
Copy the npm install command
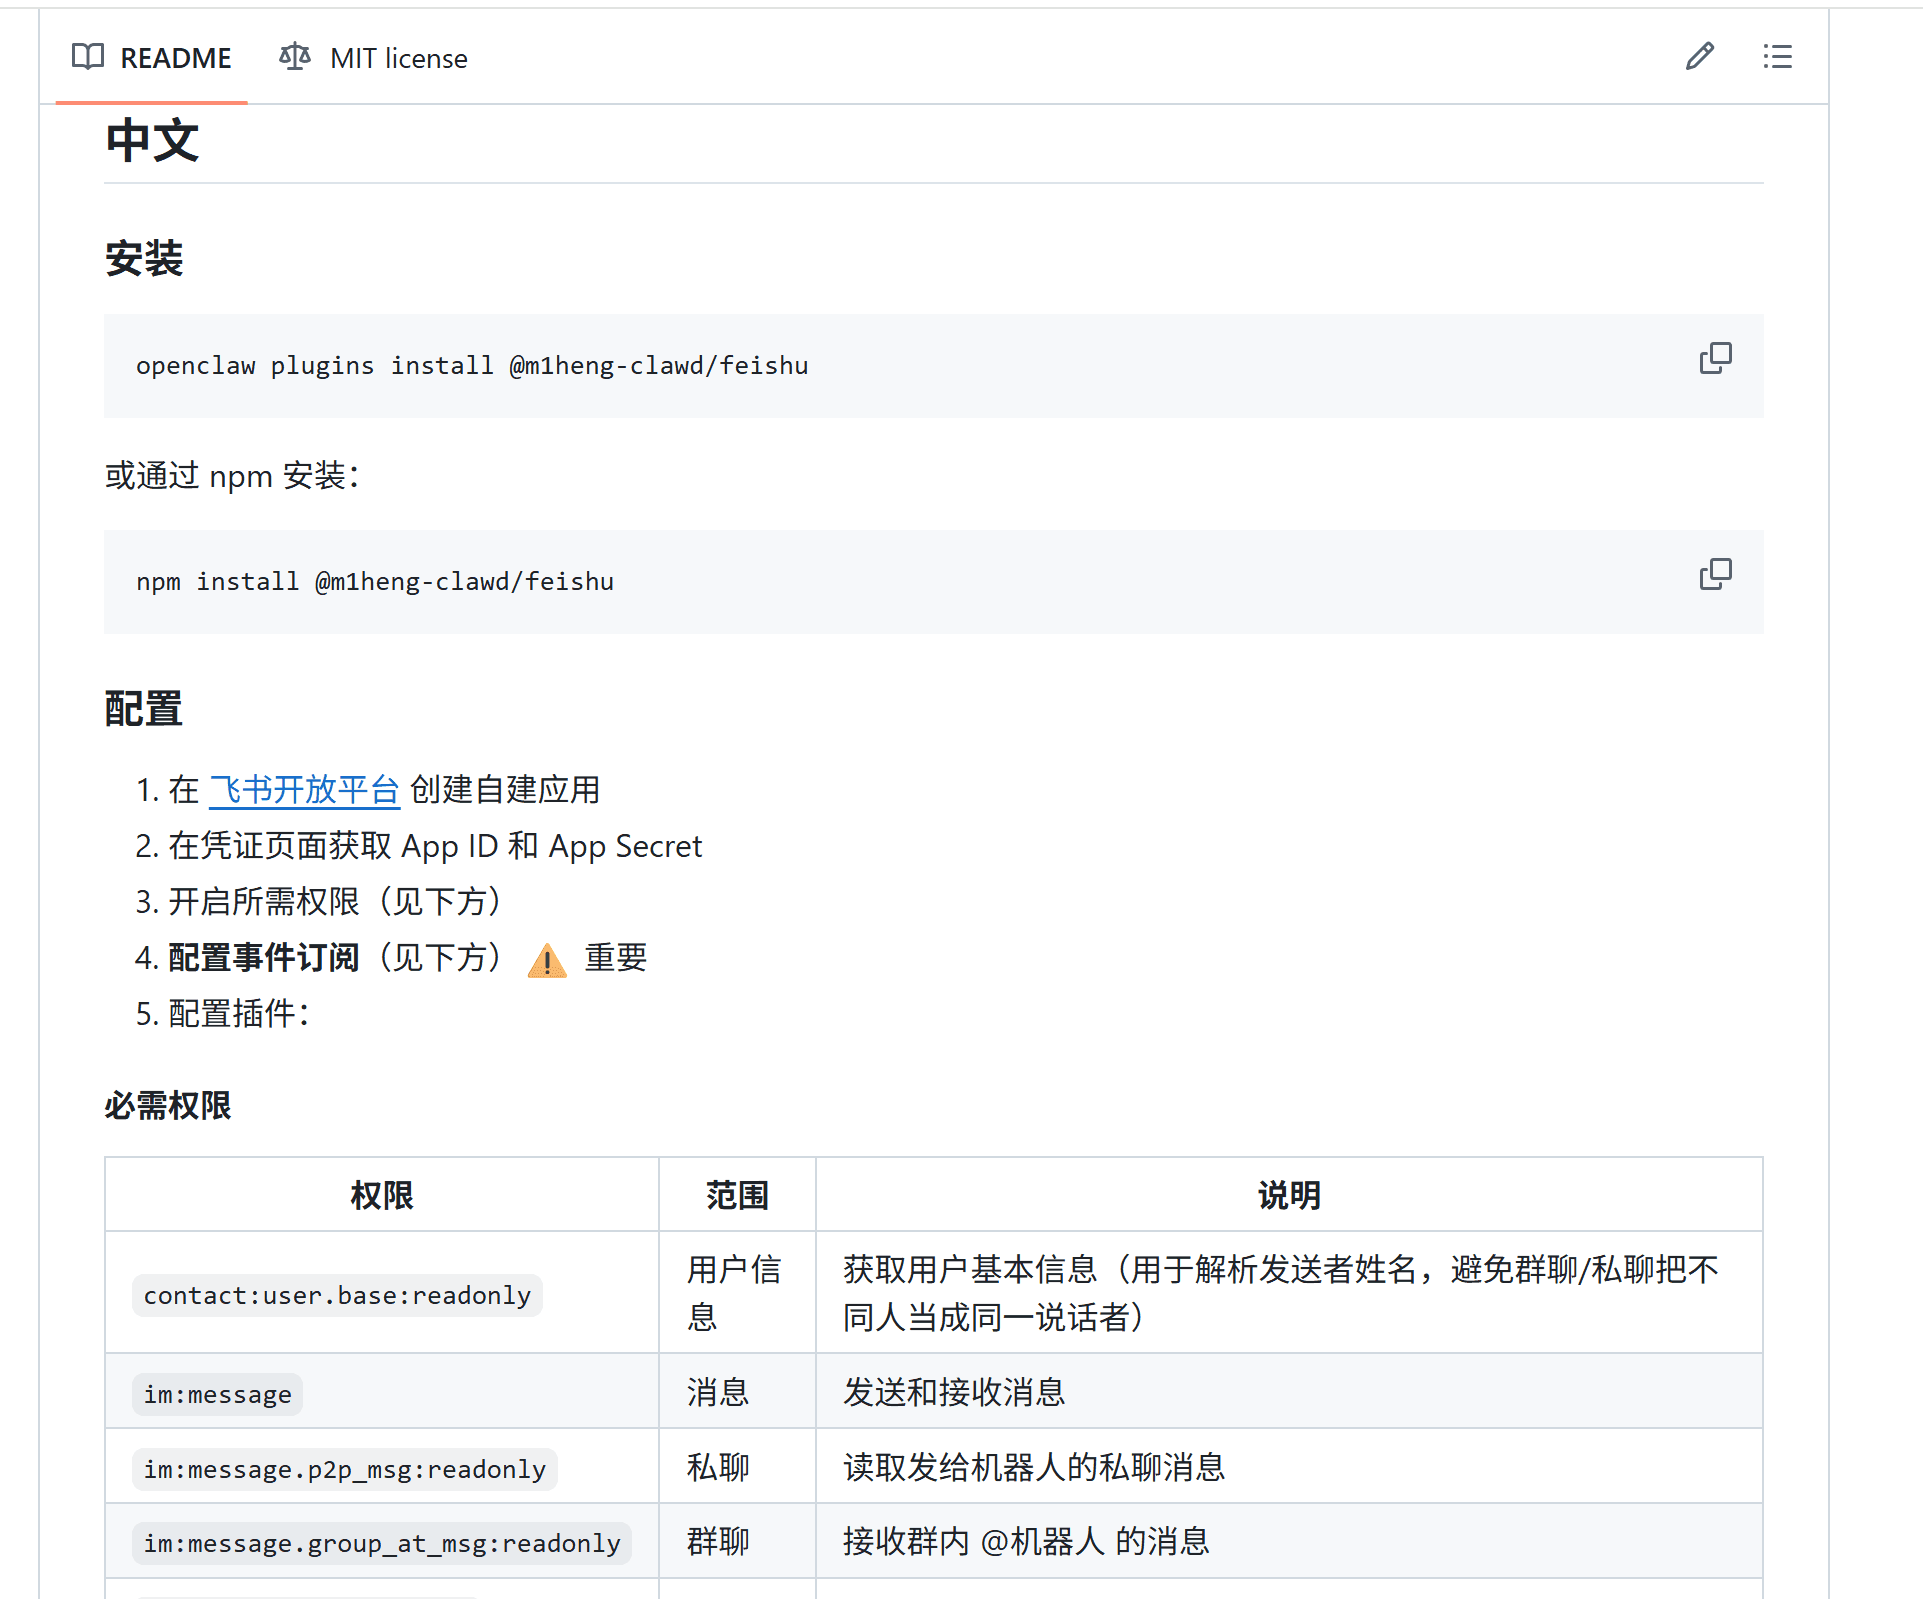click(x=1715, y=574)
